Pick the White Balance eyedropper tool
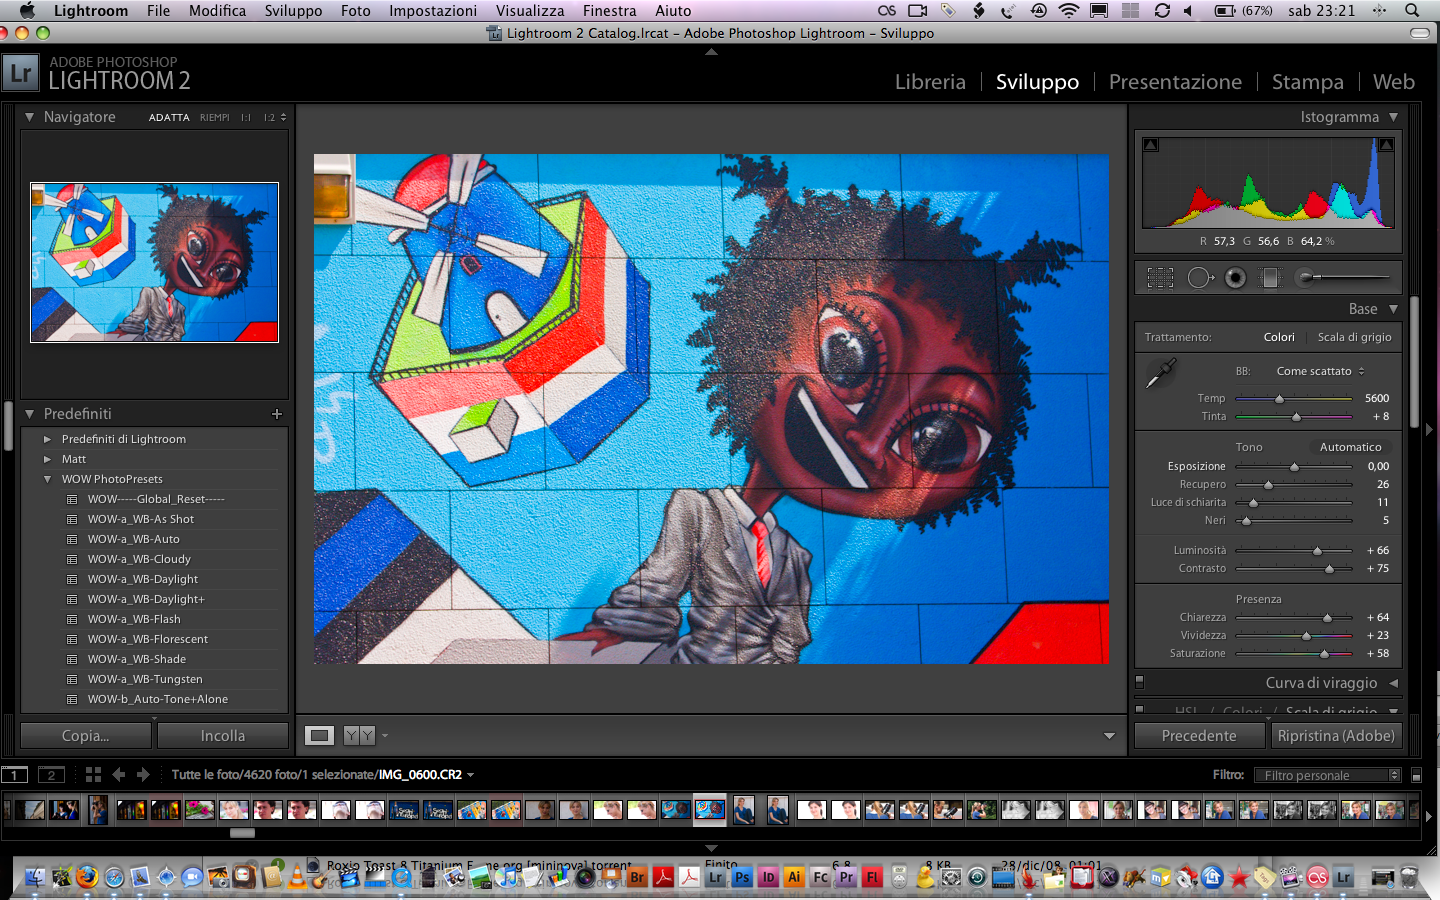This screenshot has width=1440, height=900. point(1160,374)
